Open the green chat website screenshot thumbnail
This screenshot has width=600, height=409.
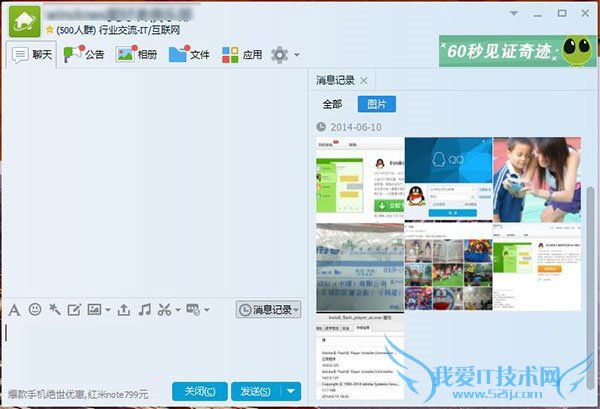(x=360, y=180)
